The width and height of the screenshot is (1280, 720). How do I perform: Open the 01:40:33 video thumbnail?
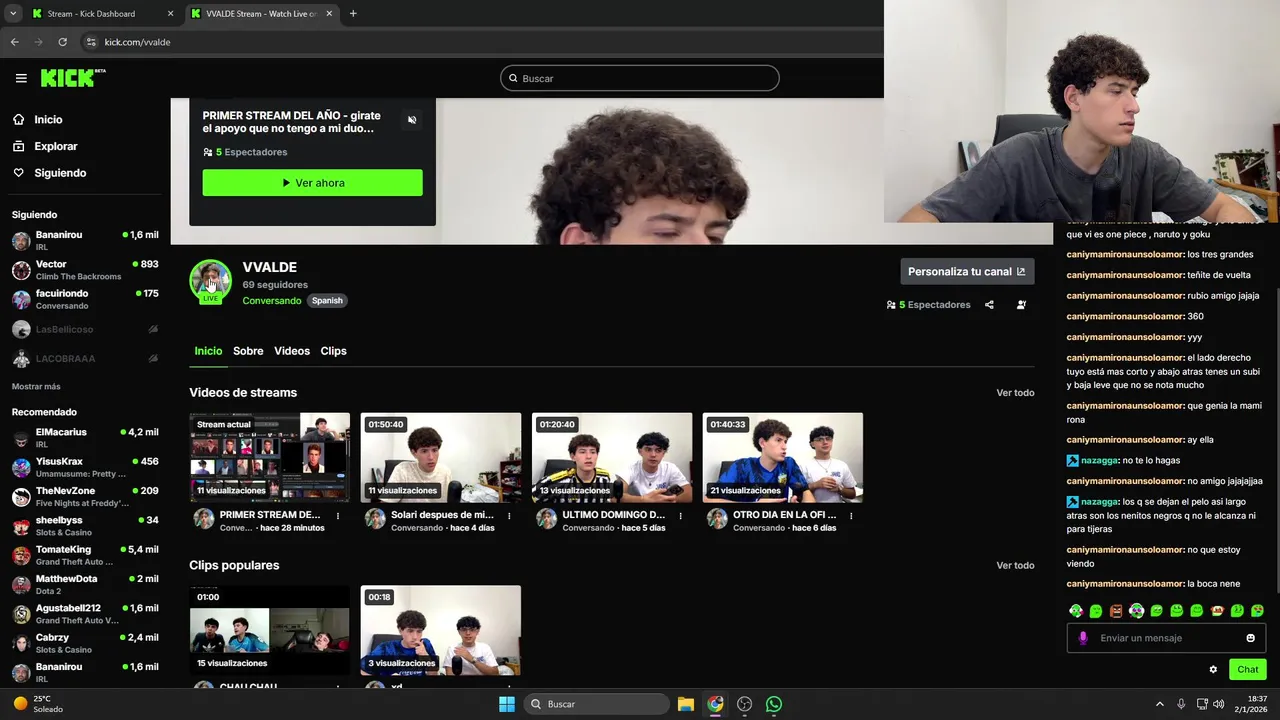click(x=783, y=457)
